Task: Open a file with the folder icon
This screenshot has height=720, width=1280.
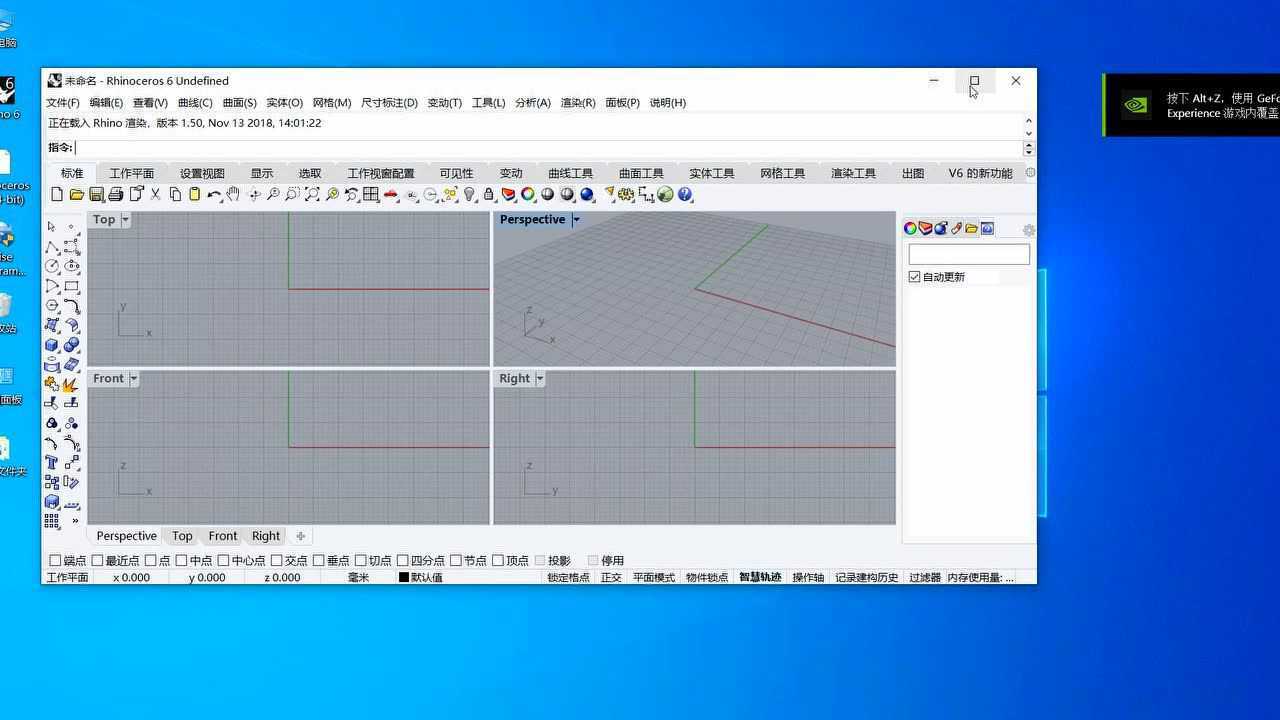Action: (76, 194)
